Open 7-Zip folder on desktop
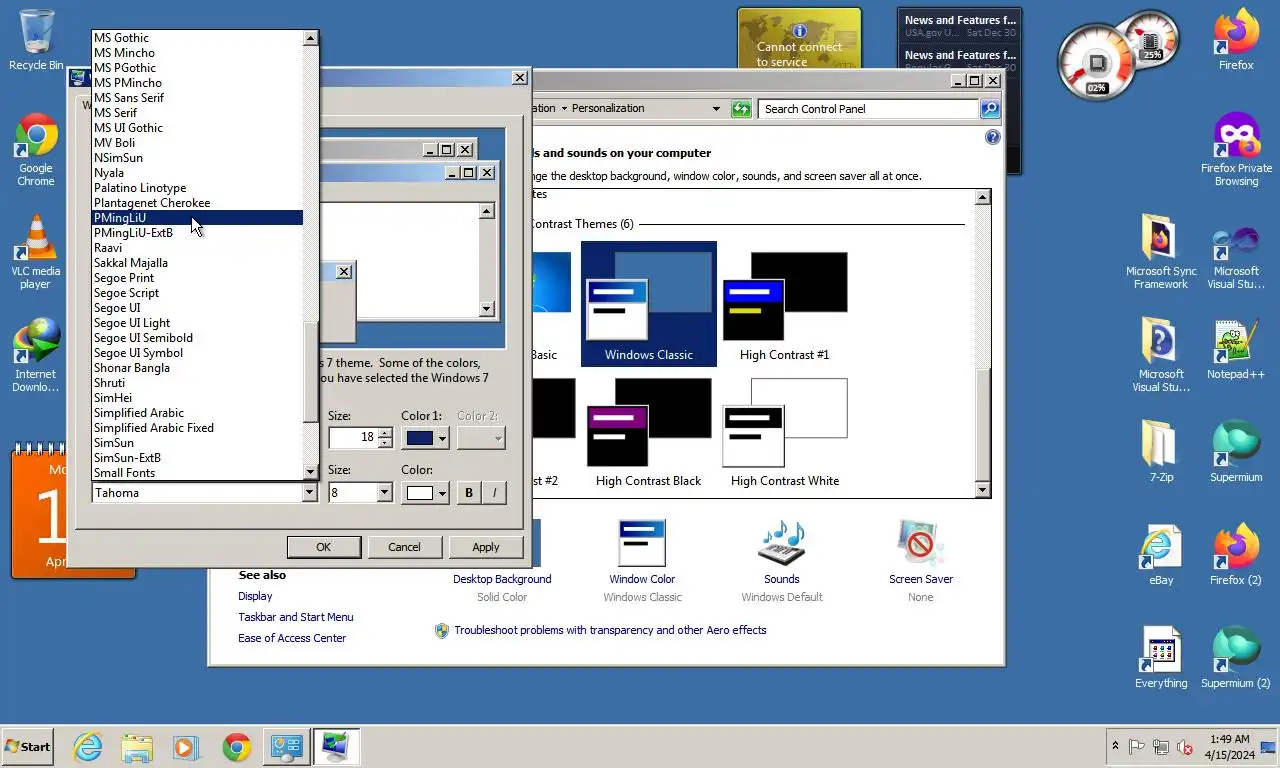 (x=1161, y=452)
